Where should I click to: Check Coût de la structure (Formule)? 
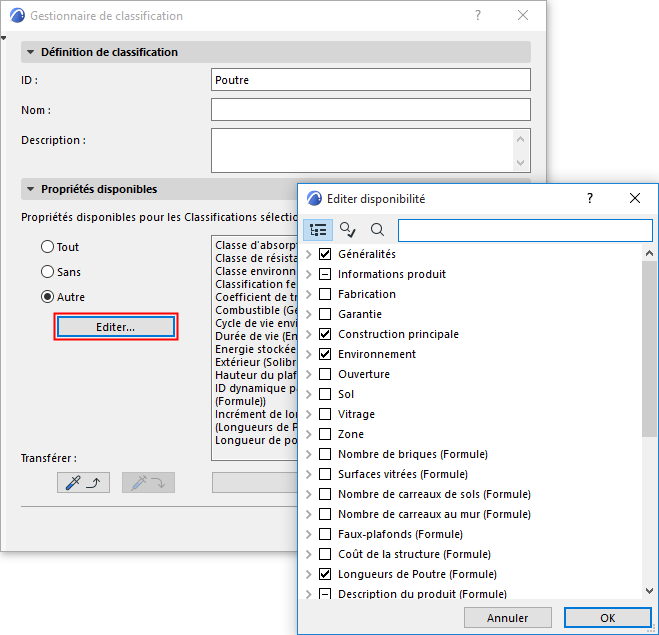(x=325, y=554)
